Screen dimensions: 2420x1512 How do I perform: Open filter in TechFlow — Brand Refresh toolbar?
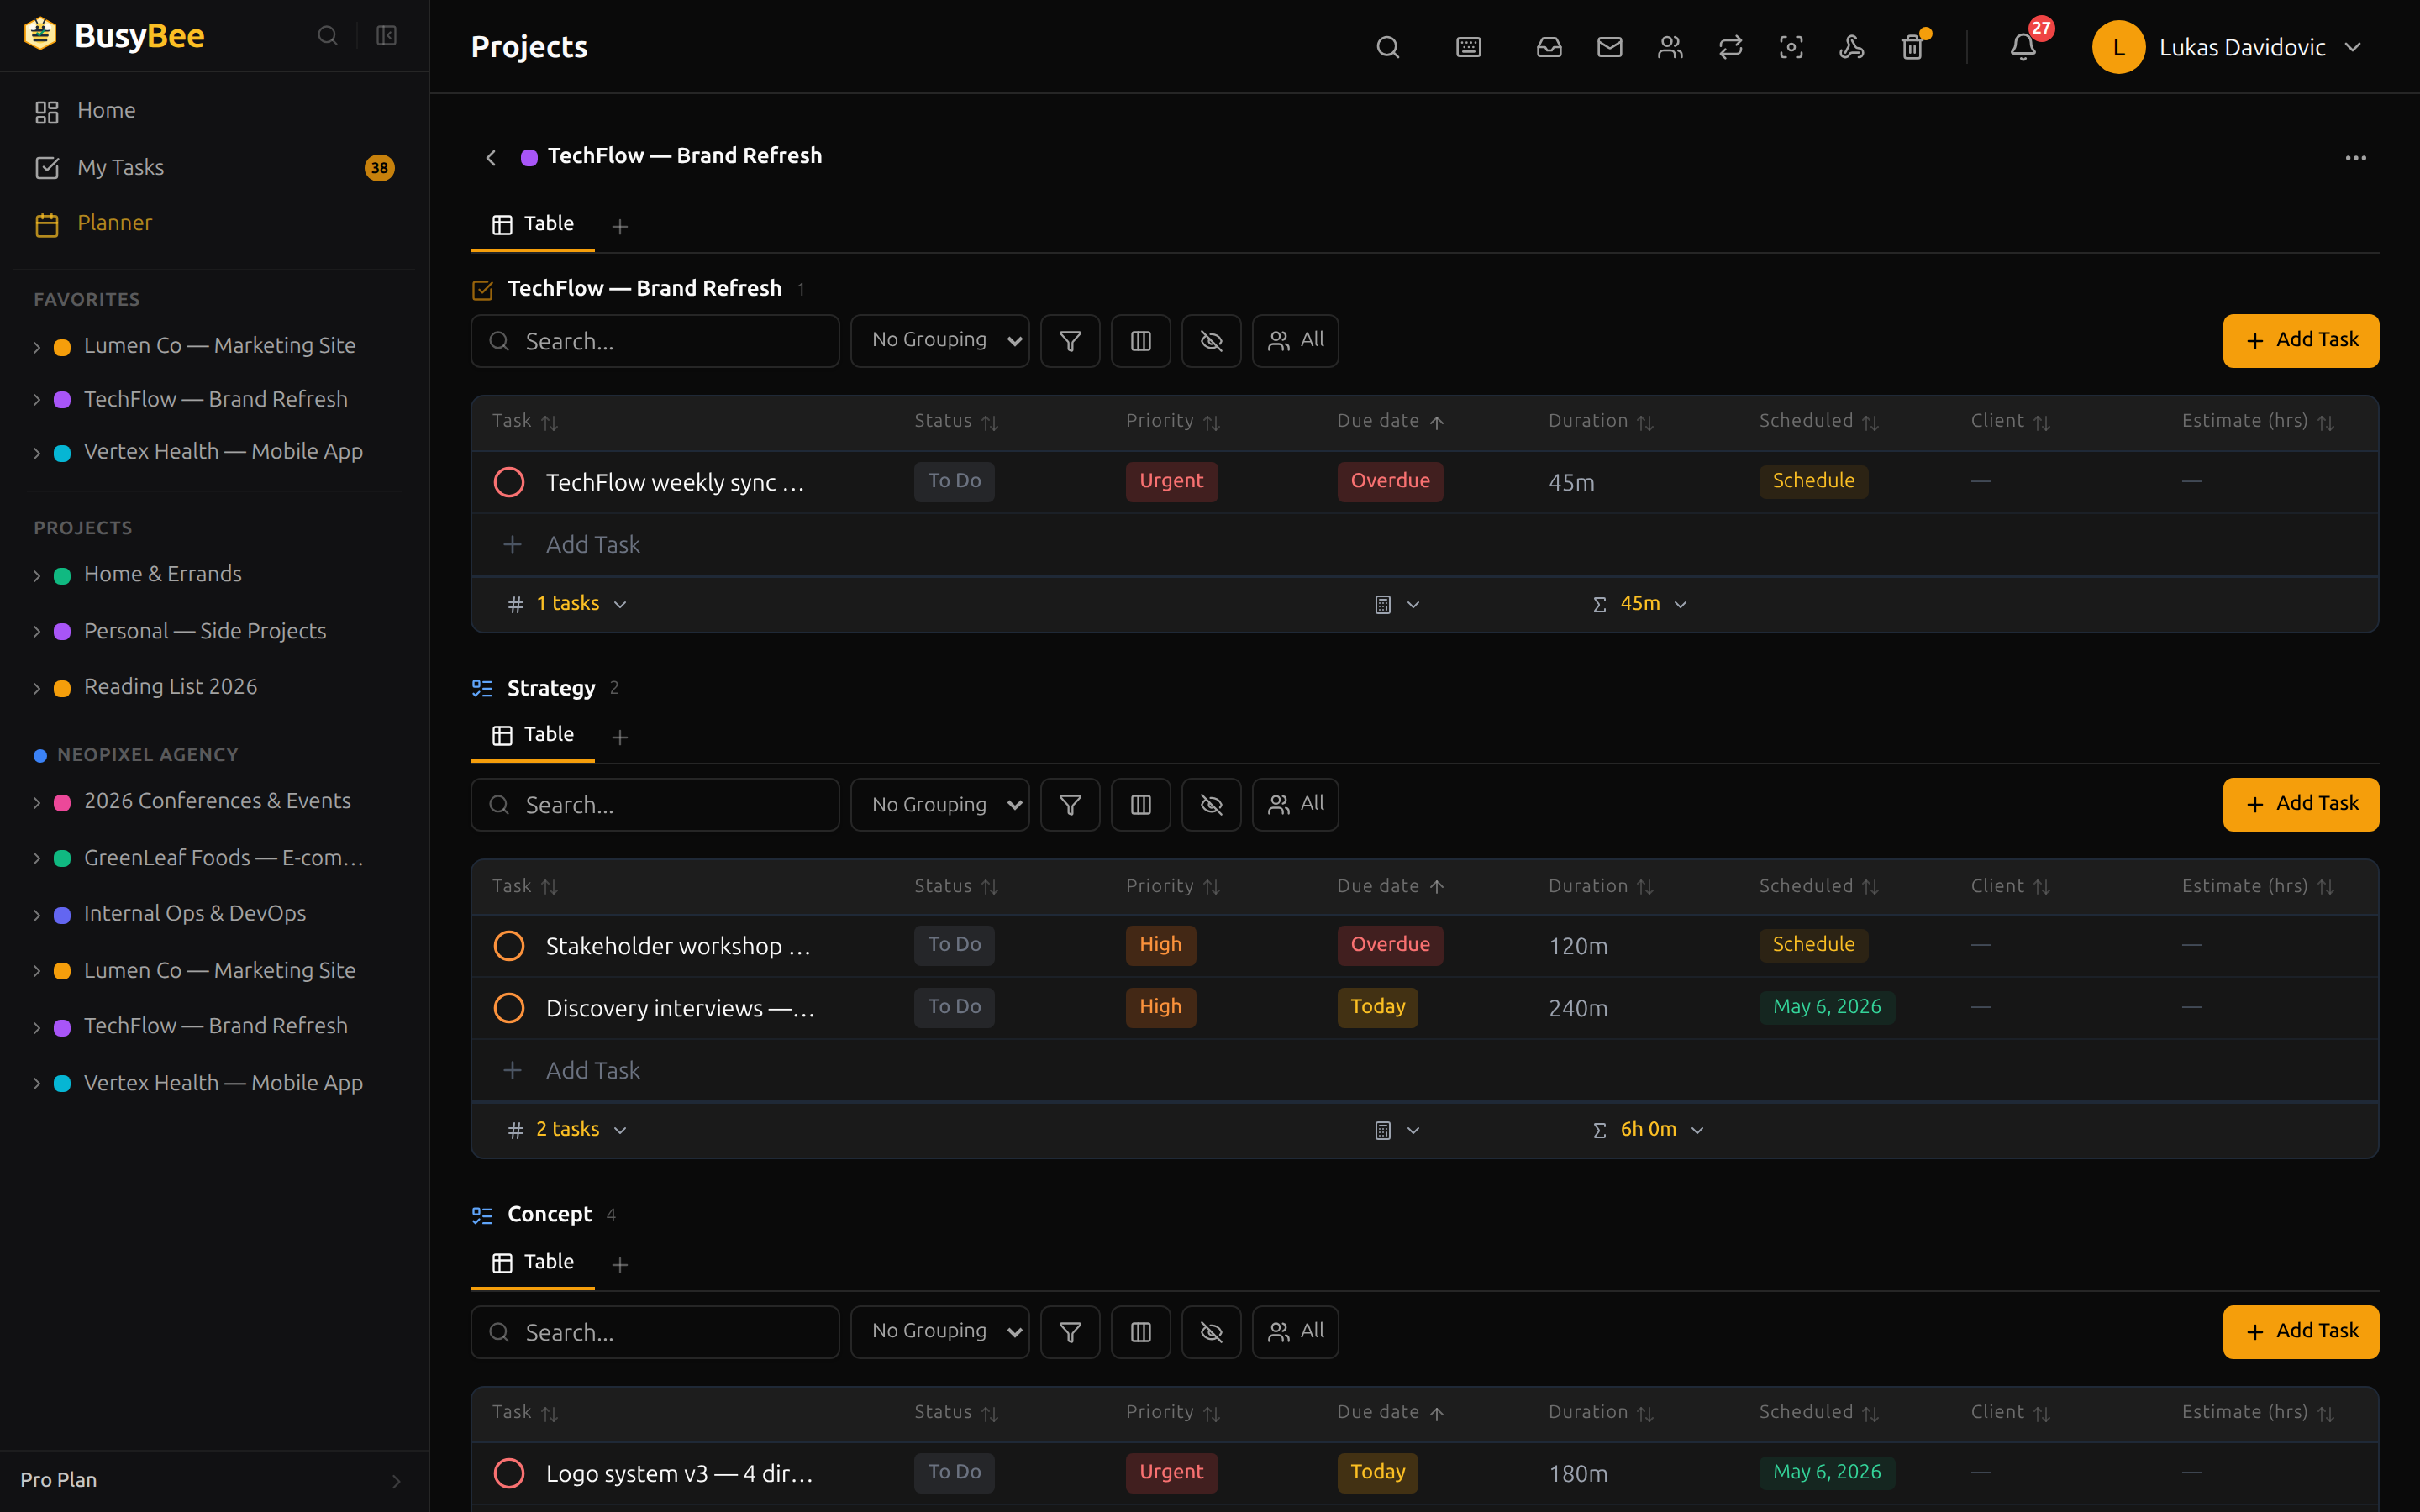[x=1070, y=341]
